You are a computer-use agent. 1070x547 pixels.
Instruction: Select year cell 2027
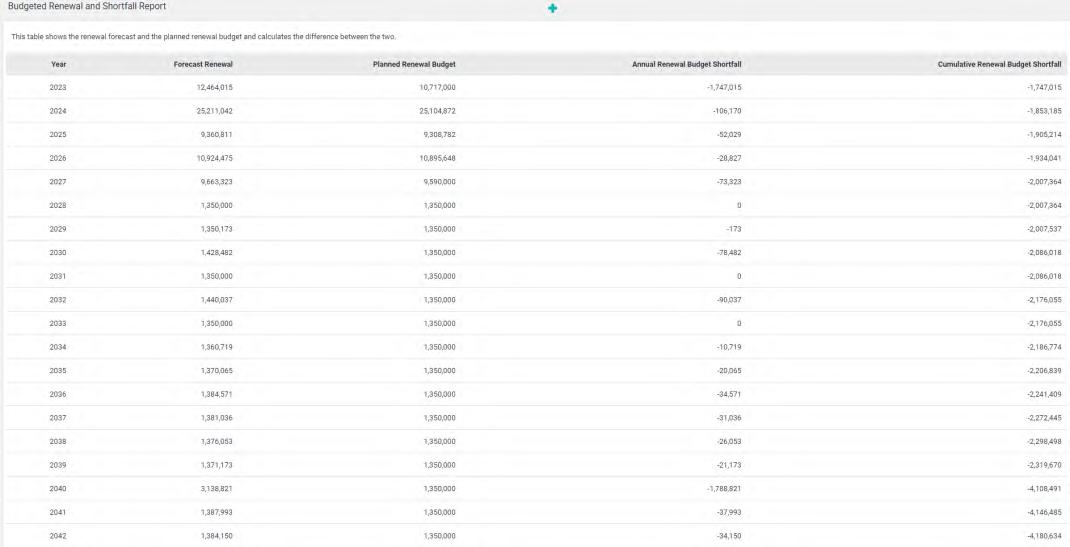(x=58, y=182)
